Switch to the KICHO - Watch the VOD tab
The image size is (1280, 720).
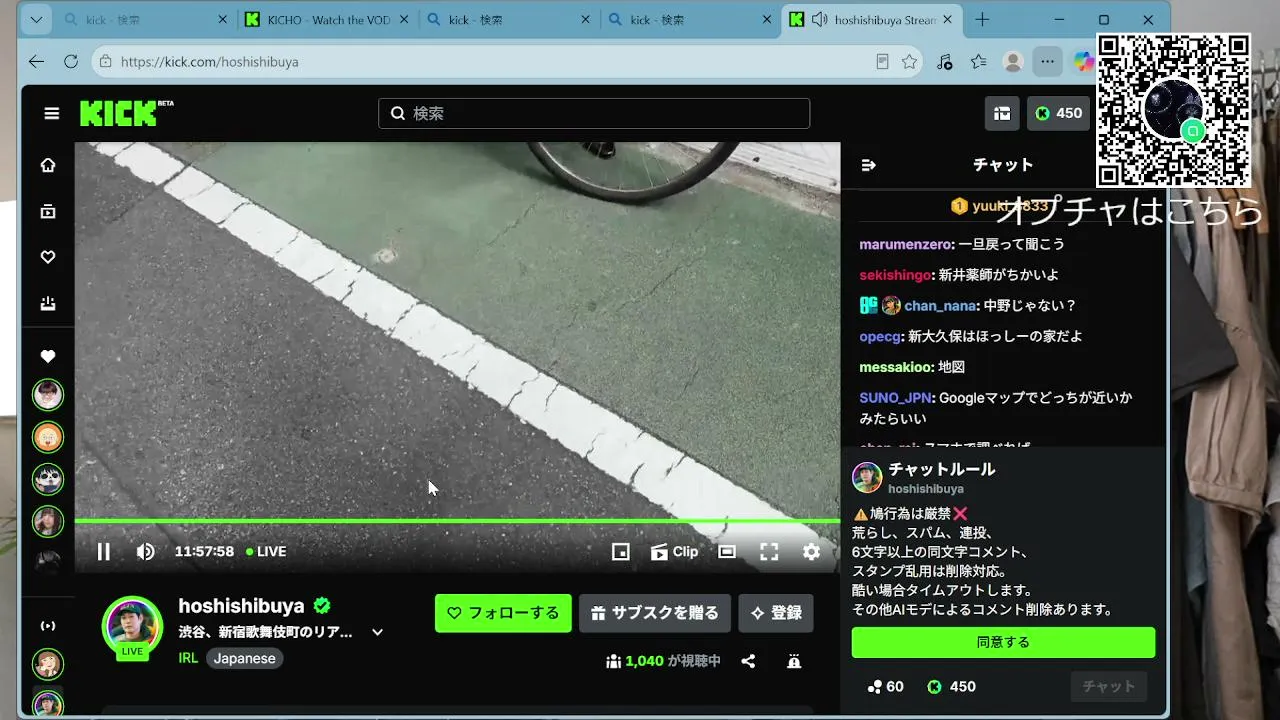coord(329,20)
